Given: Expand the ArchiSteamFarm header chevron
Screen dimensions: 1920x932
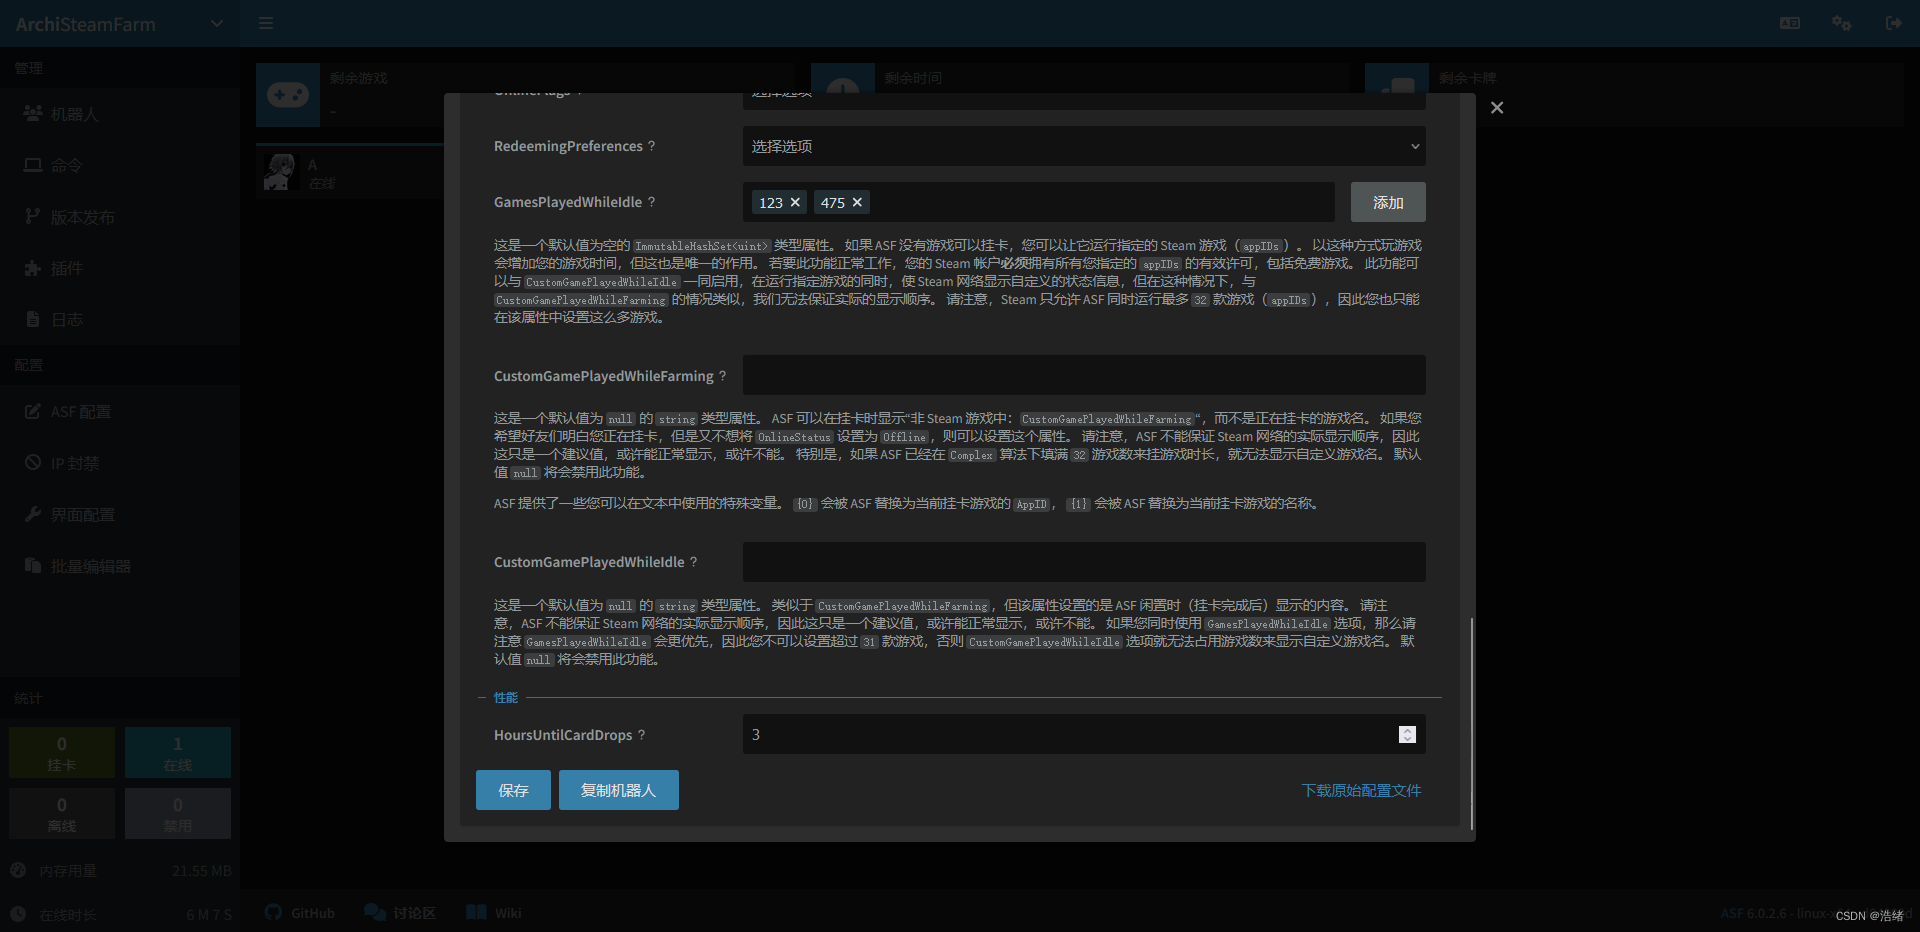Looking at the screenshot, I should click(x=217, y=24).
